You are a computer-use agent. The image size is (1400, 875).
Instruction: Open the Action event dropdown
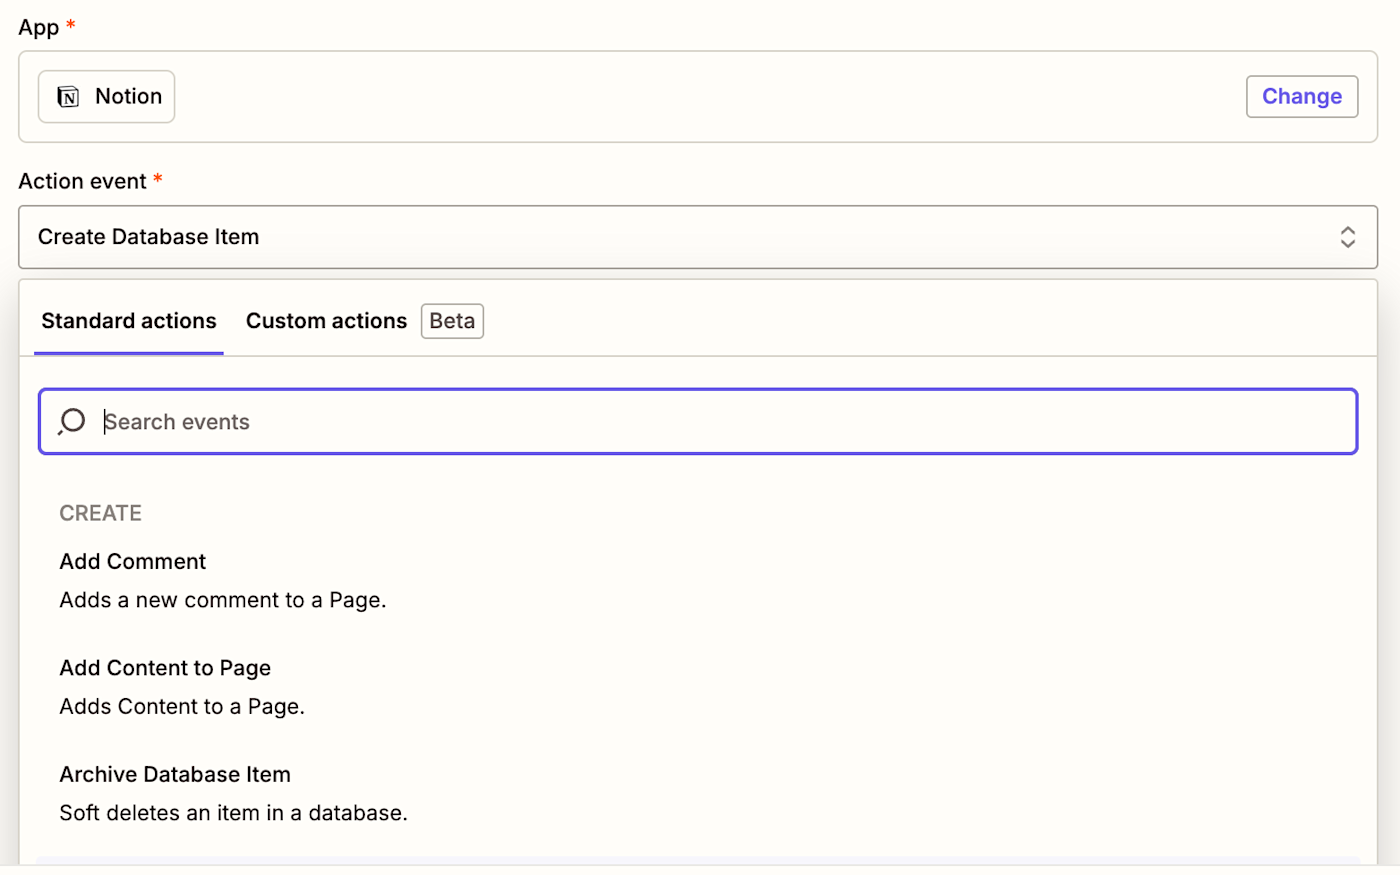click(x=698, y=237)
